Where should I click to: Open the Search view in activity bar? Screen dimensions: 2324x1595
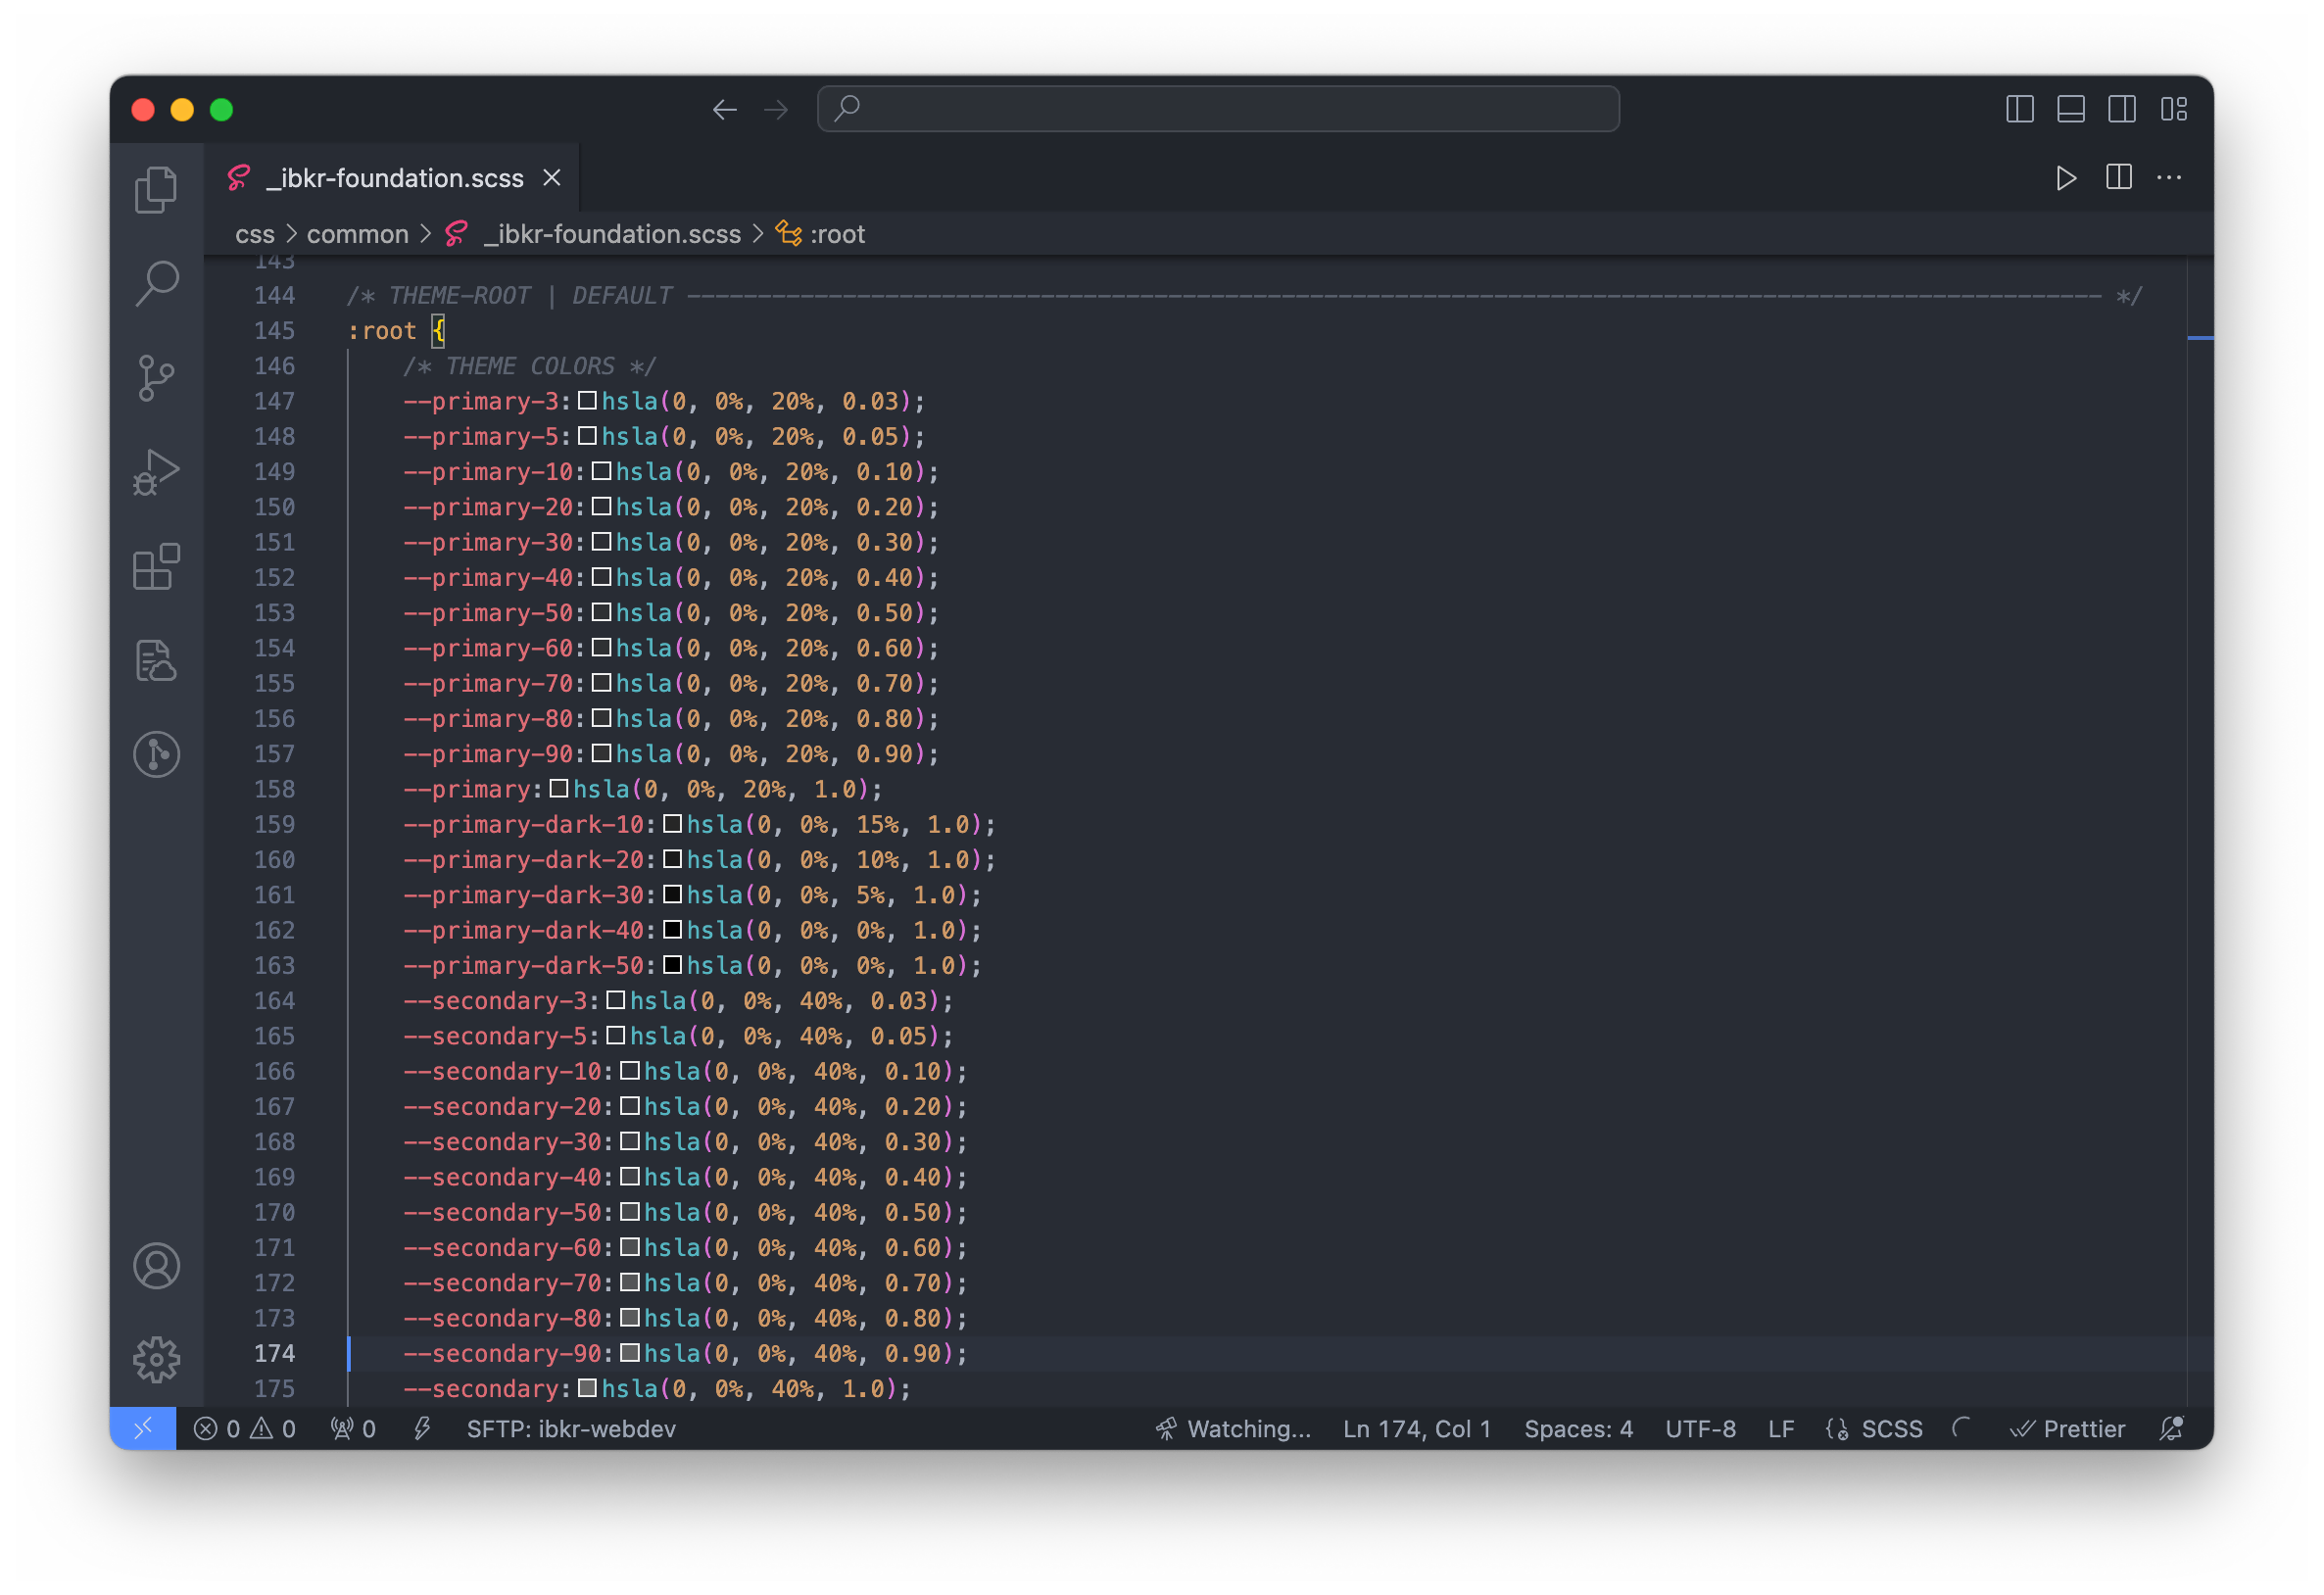pyautogui.click(x=156, y=283)
